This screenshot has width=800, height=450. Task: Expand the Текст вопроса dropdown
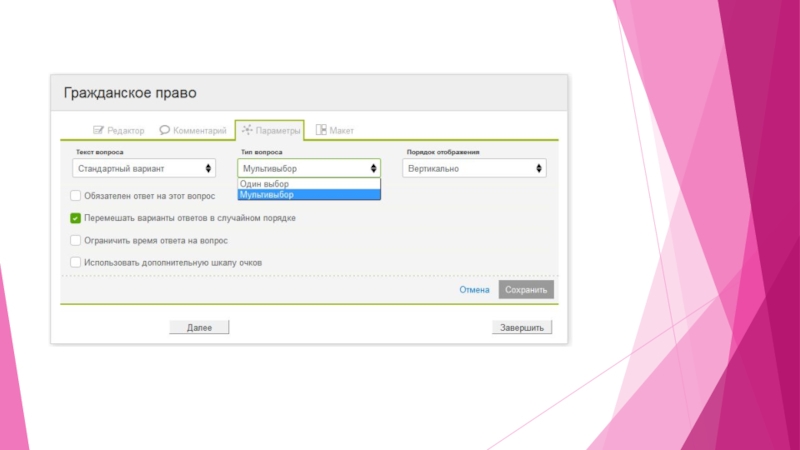(x=144, y=168)
